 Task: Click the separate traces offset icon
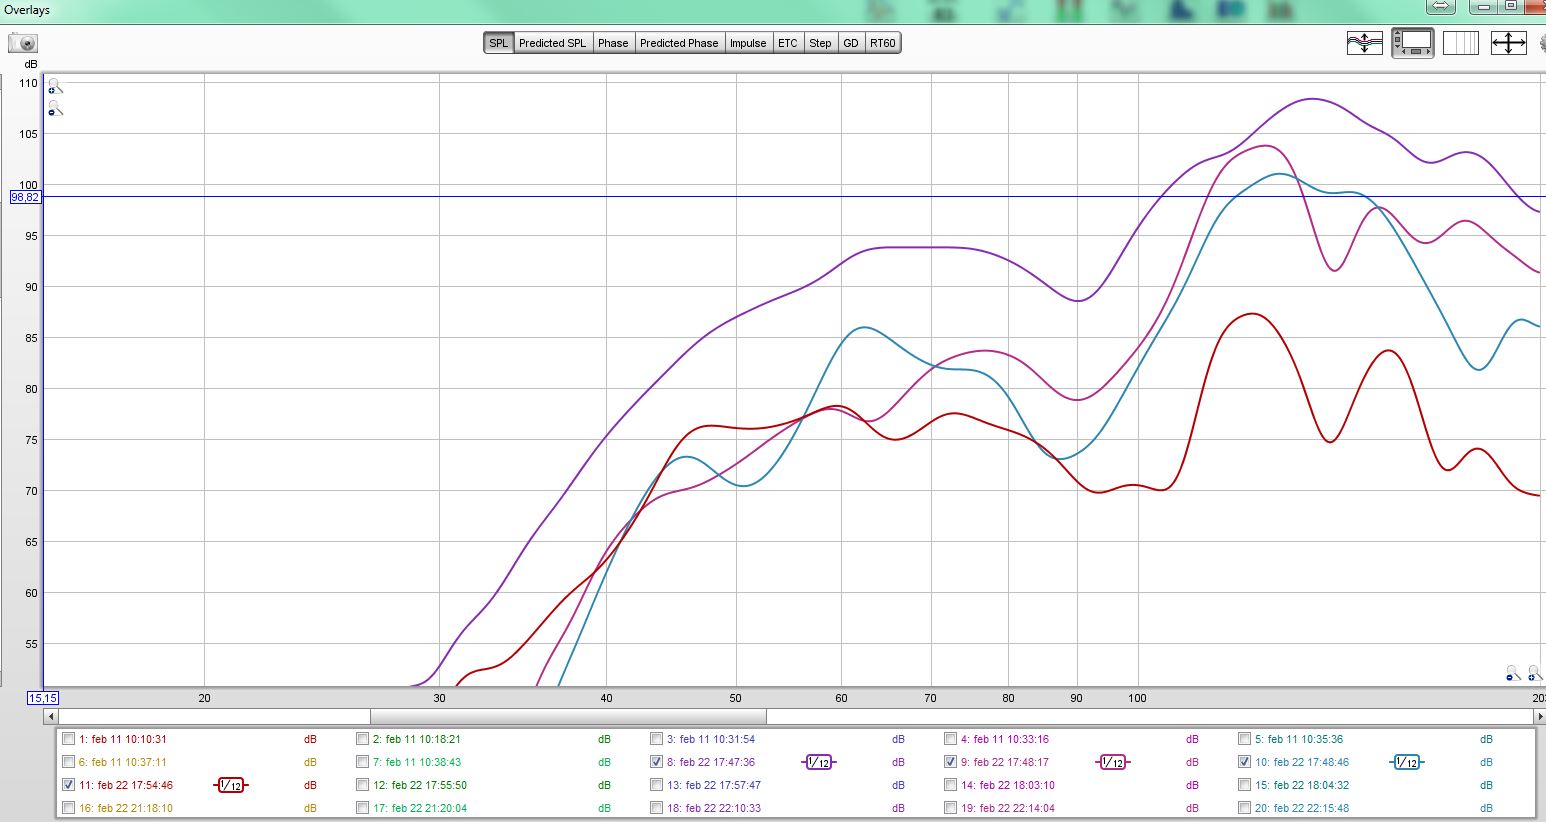pyautogui.click(x=1364, y=43)
